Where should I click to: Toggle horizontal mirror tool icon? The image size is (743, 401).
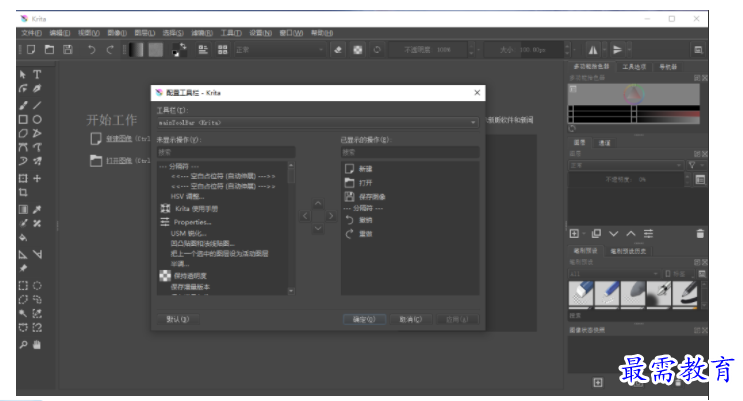point(593,50)
